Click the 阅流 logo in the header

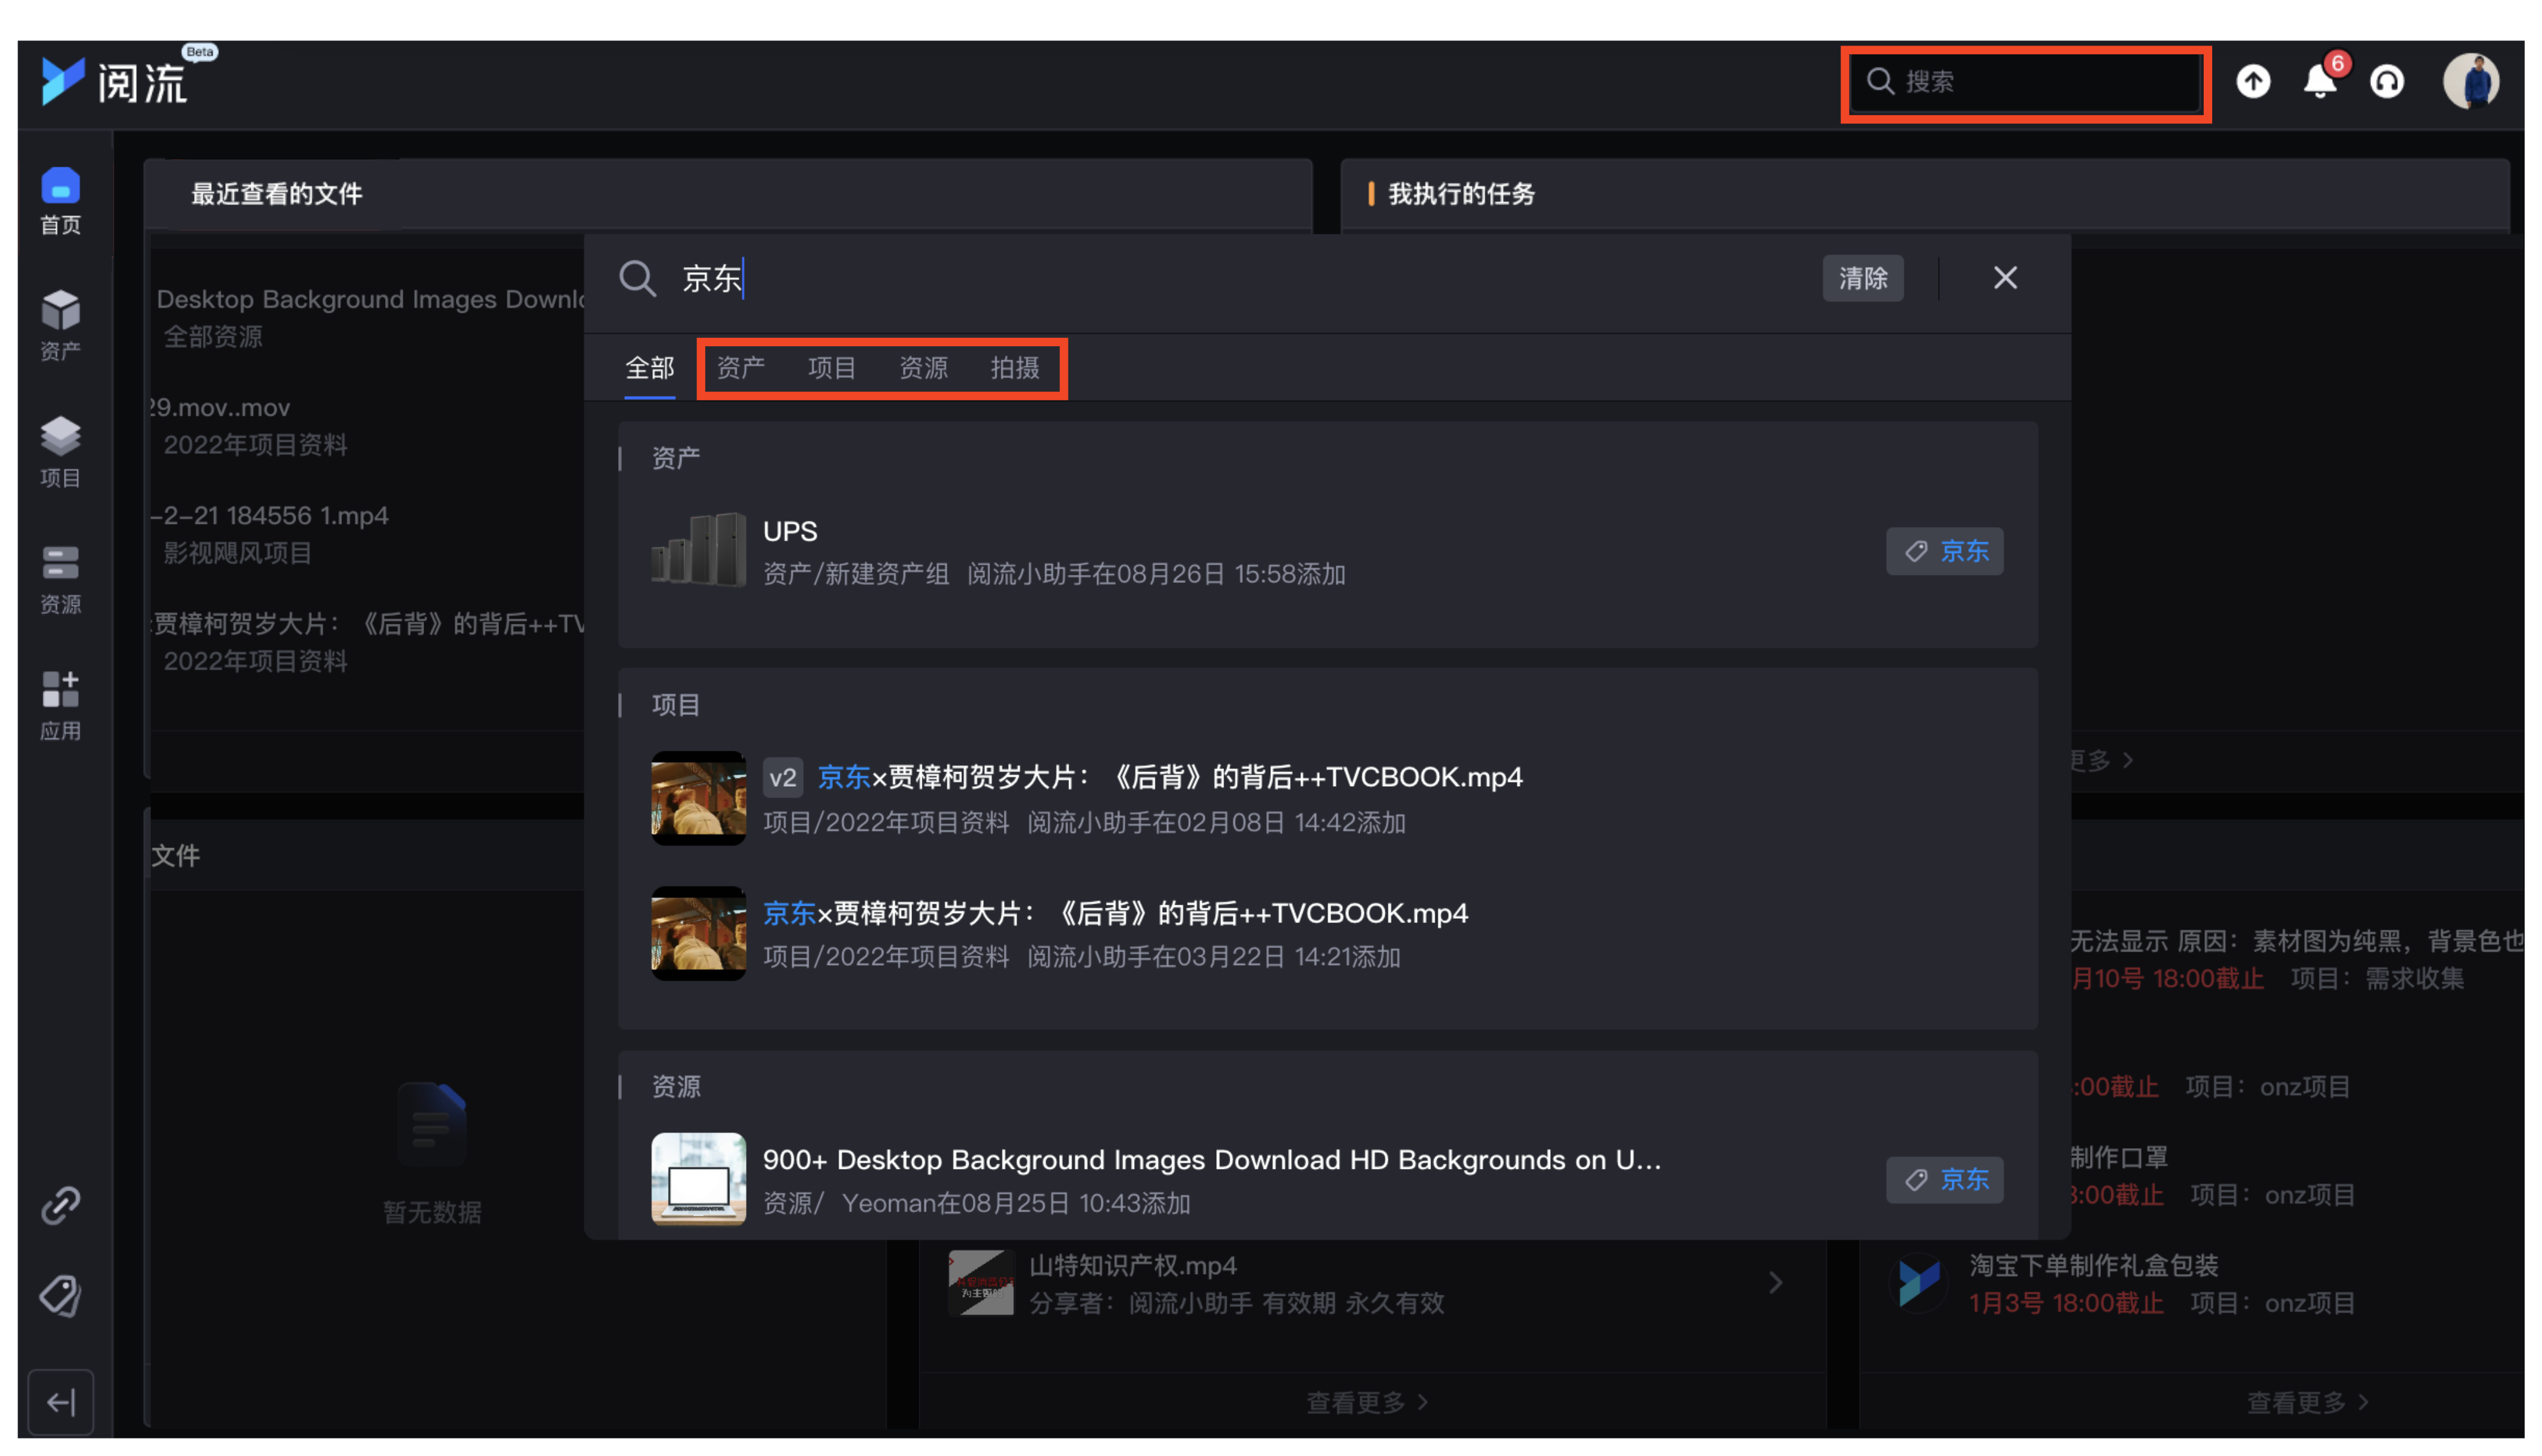pyautogui.click(x=115, y=80)
